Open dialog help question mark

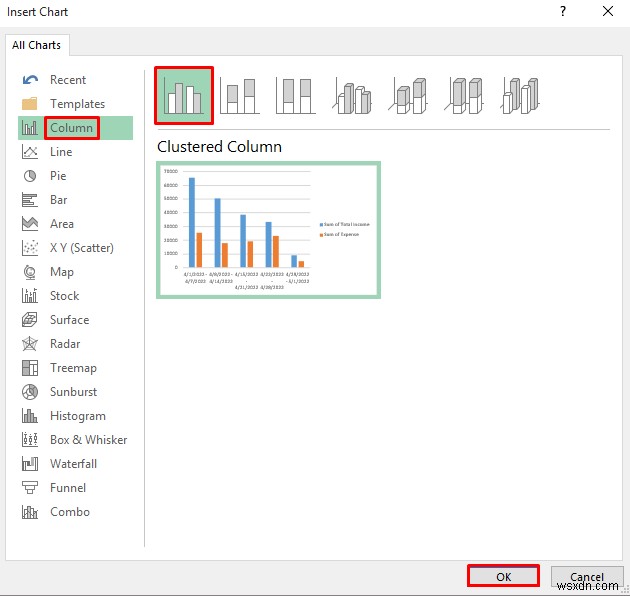point(563,11)
